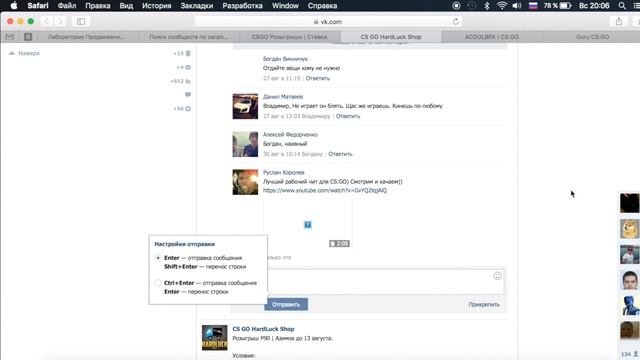The width and height of the screenshot is (640, 360).
Task: Click Данил Матвеев's car avatar
Action: 245,106
